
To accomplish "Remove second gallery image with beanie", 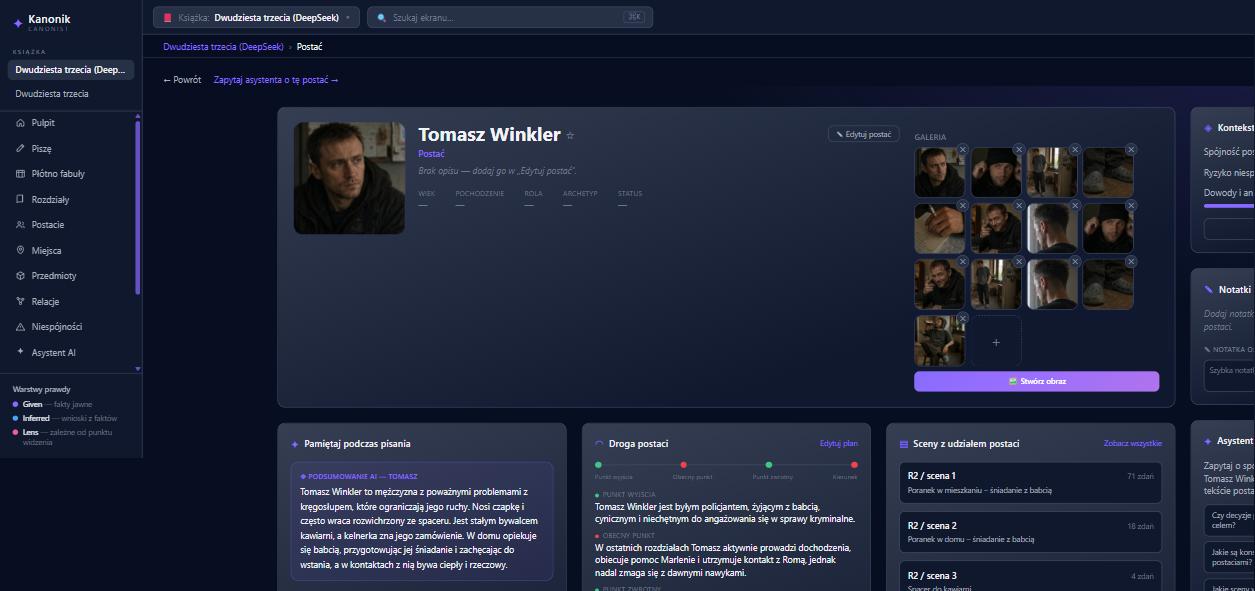I will (x=1018, y=149).
